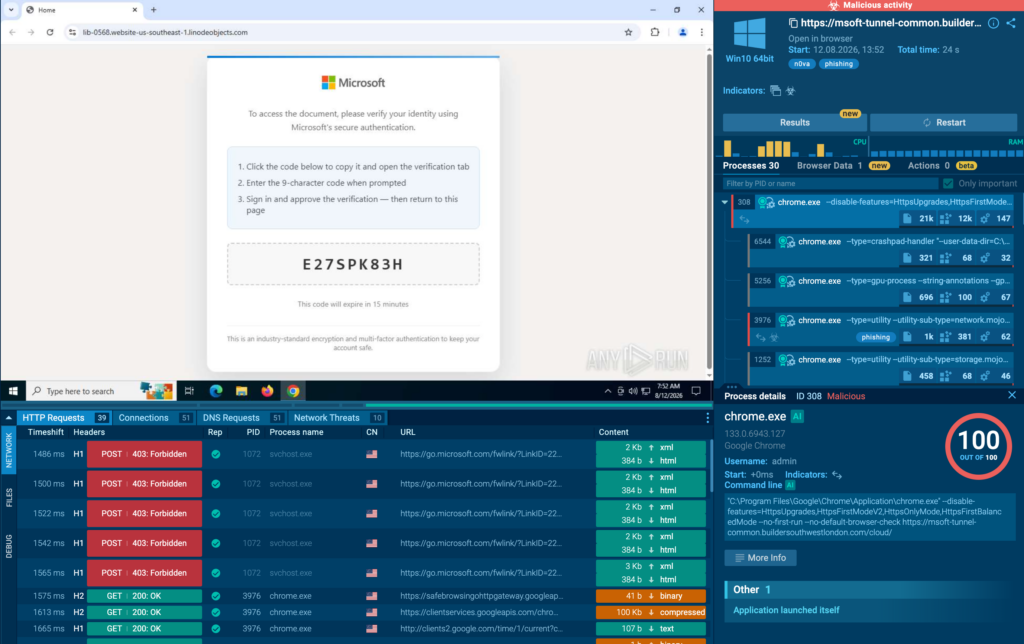
Task: Toggle the Only important checkbox
Action: (x=948, y=184)
